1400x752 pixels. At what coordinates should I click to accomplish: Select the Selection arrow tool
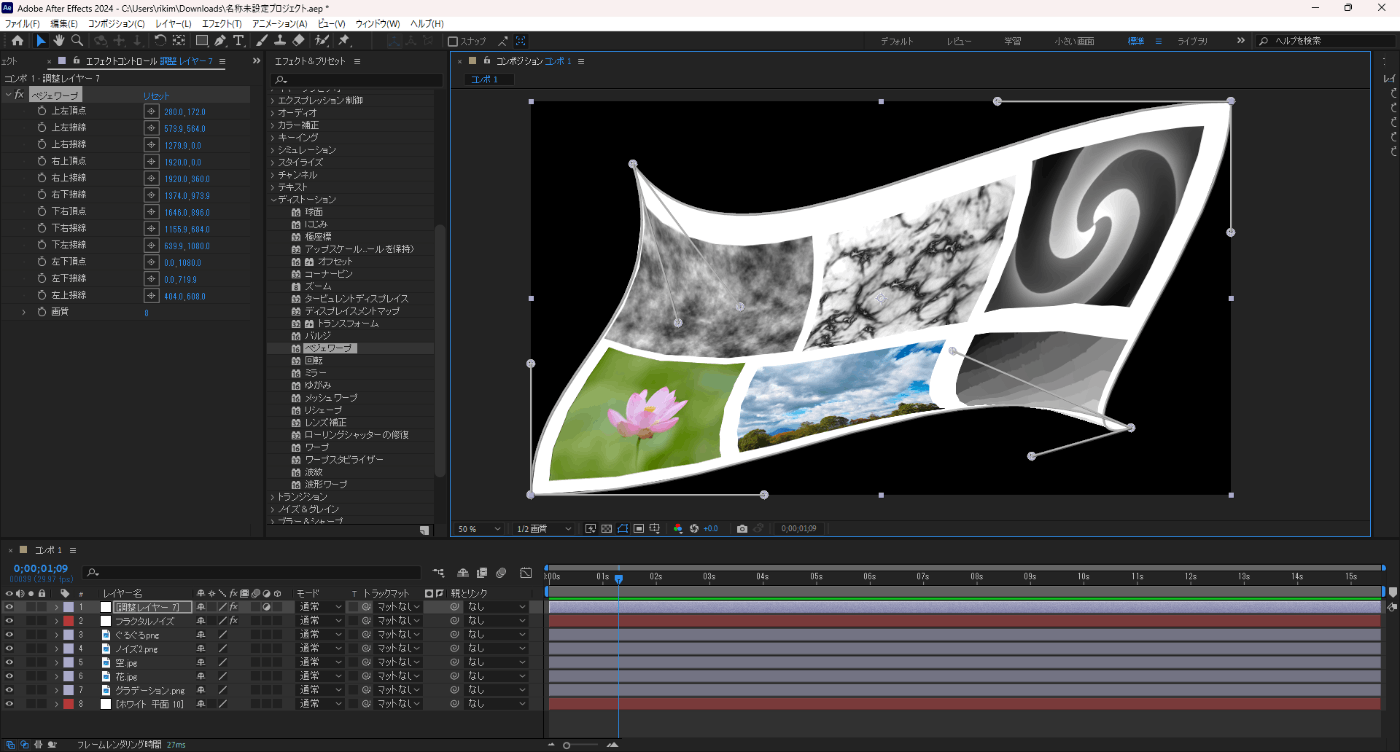coord(41,41)
